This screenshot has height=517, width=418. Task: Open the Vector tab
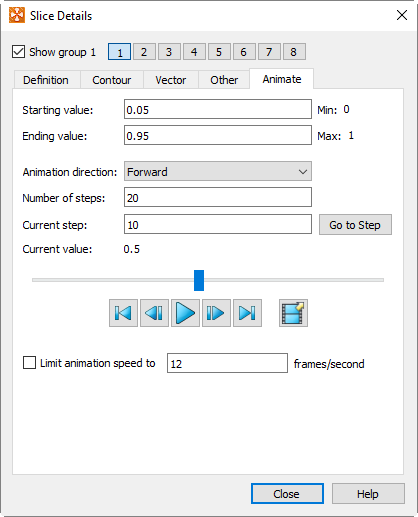pyautogui.click(x=171, y=80)
